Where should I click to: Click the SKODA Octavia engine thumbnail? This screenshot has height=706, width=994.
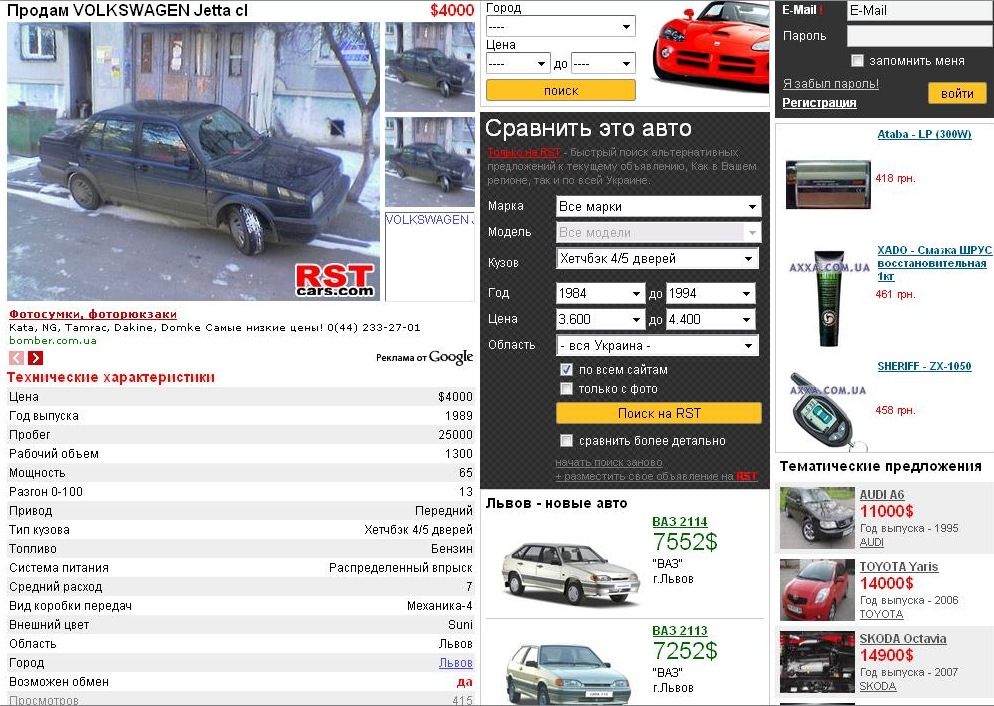817,662
